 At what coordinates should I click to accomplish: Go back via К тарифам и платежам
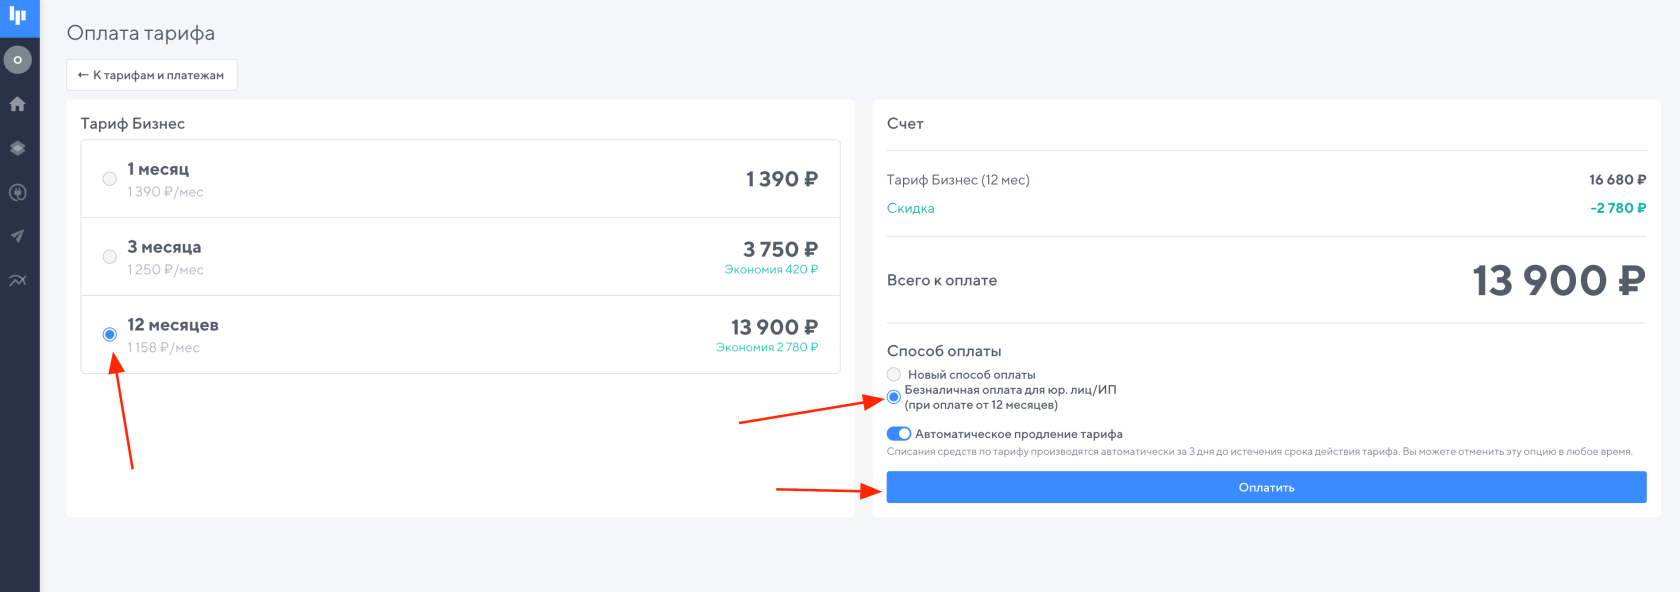coord(152,75)
